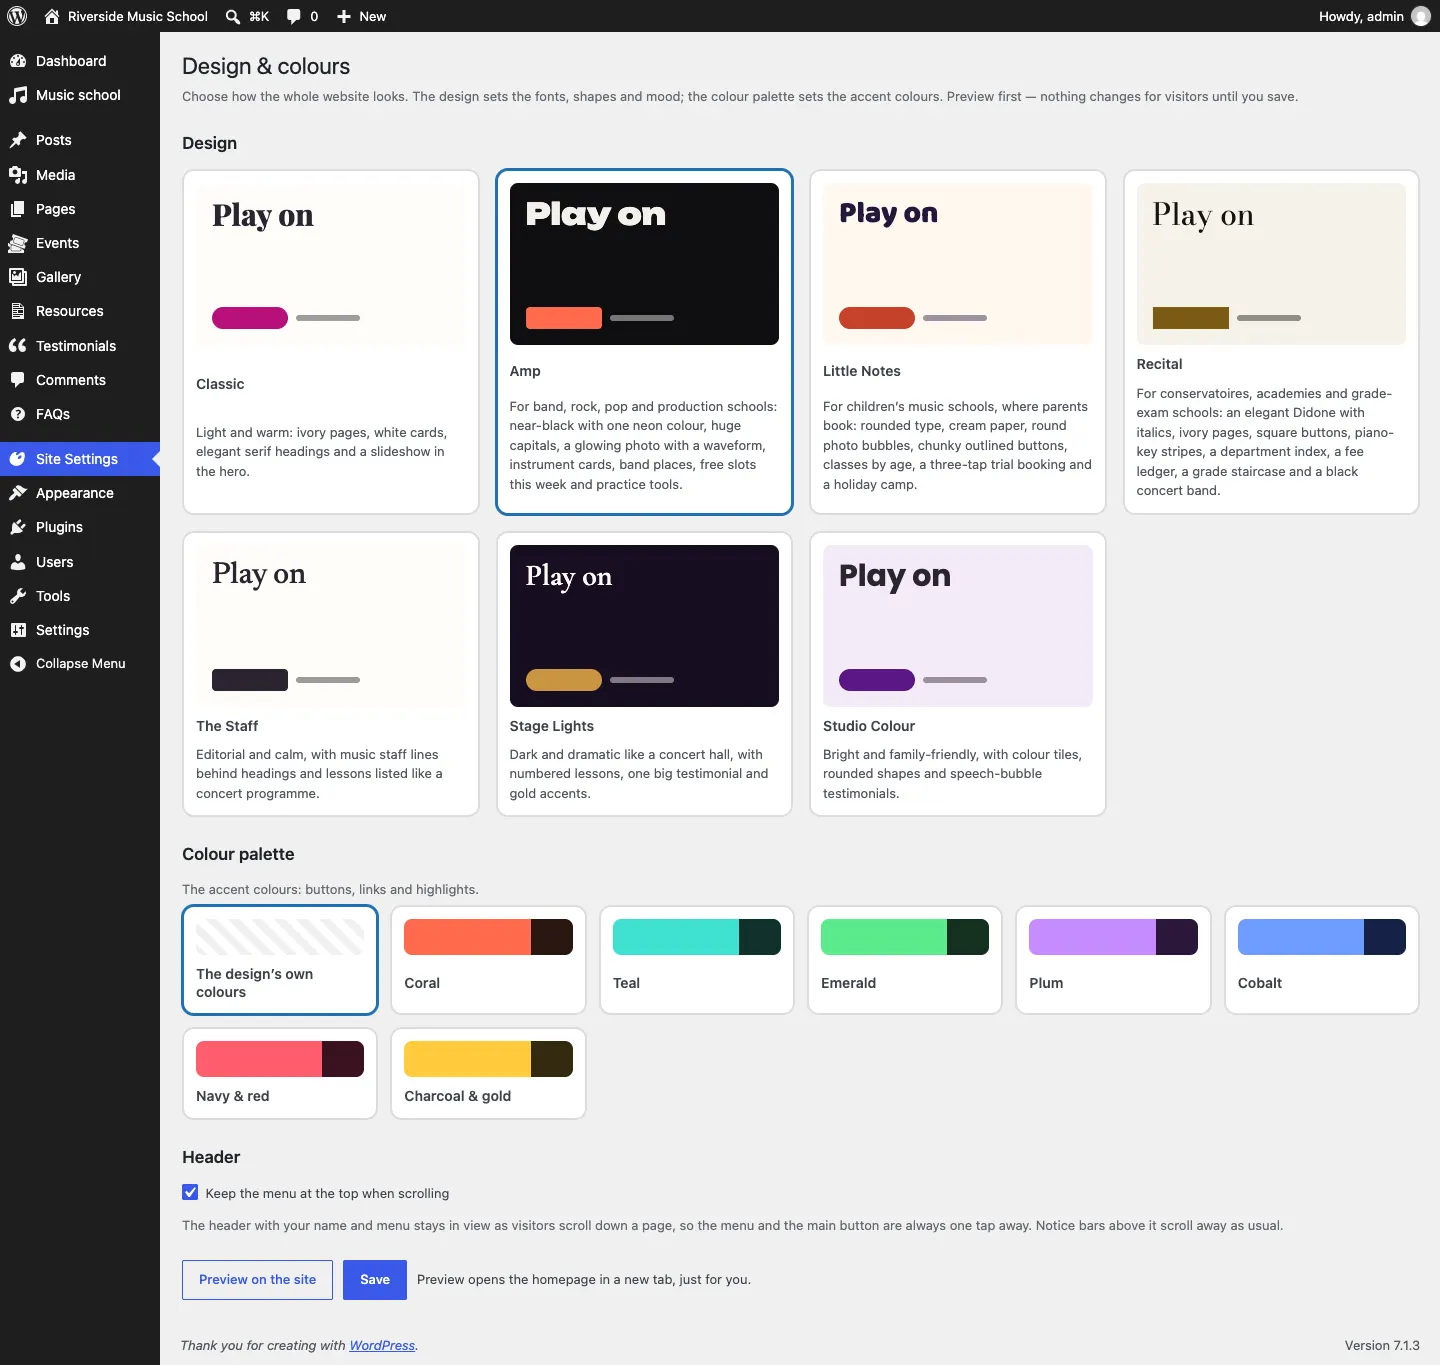Click Howdy, admin account link
This screenshot has width=1440, height=1365.
click(1361, 16)
